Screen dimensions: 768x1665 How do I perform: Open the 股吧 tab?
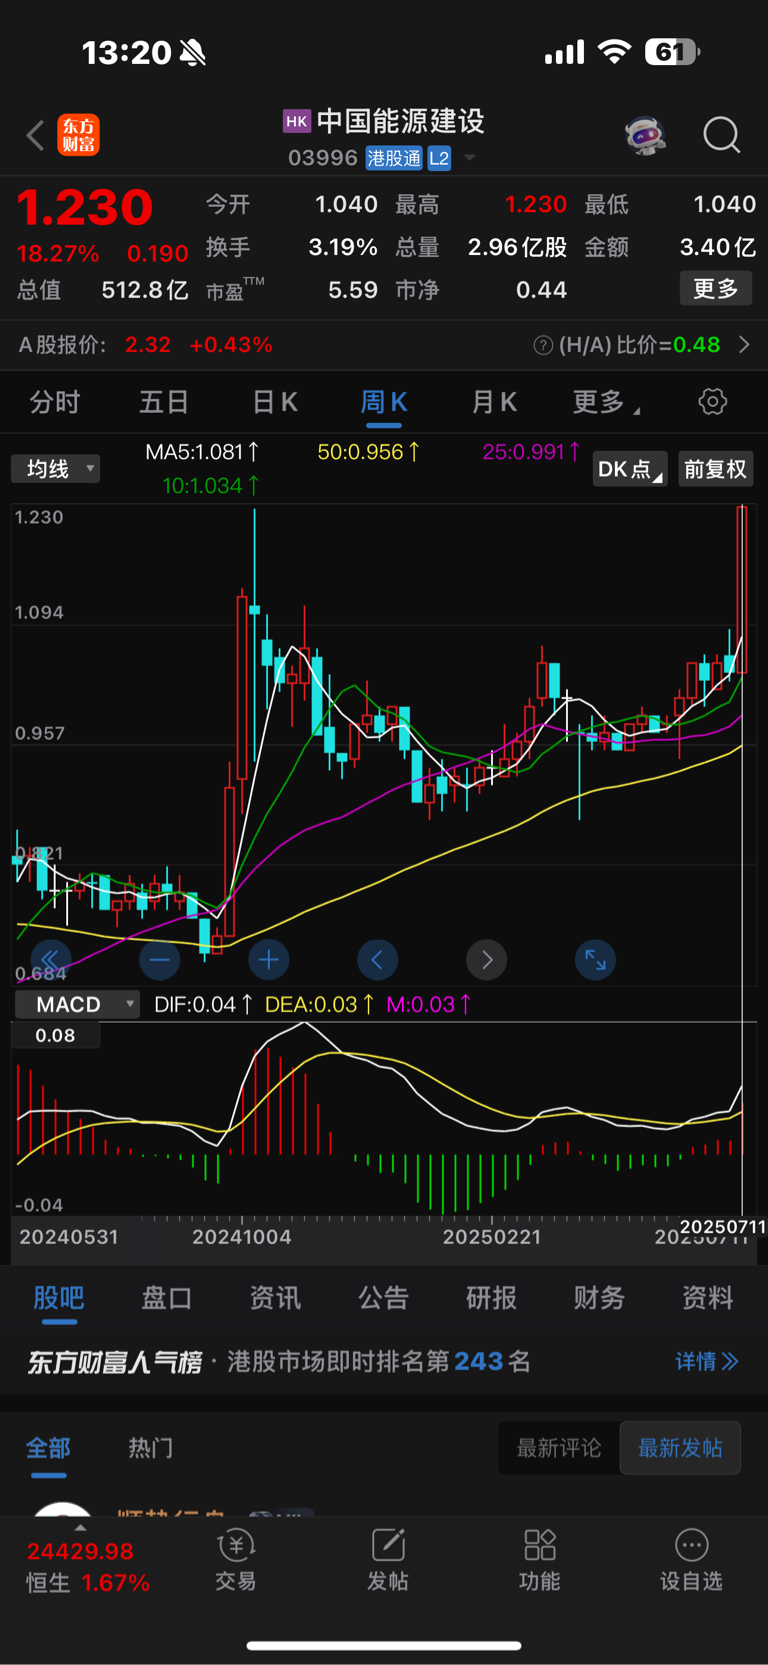pos(59,1298)
